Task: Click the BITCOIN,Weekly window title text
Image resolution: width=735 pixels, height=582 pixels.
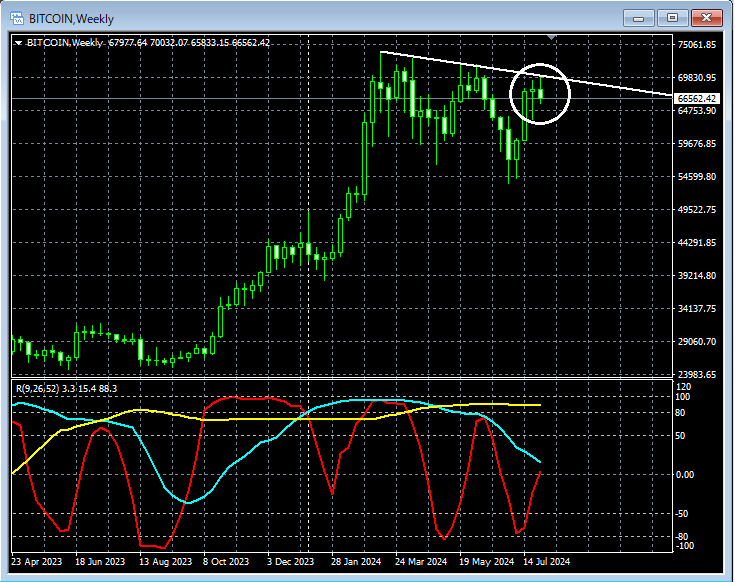Action: tap(71, 19)
